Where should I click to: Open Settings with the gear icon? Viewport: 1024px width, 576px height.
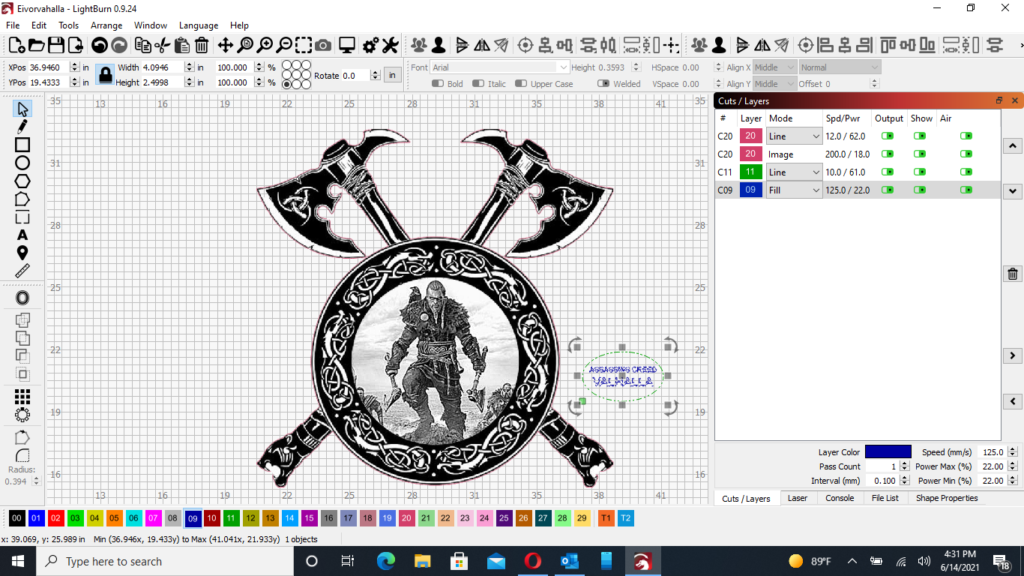[370, 45]
